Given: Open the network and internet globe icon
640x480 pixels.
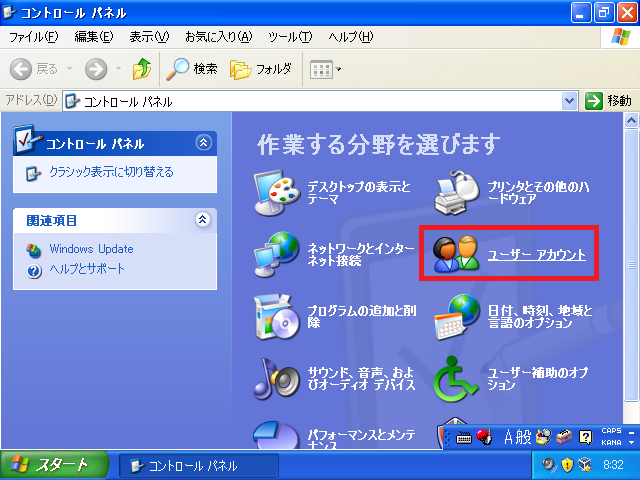Looking at the screenshot, I should point(277,254).
